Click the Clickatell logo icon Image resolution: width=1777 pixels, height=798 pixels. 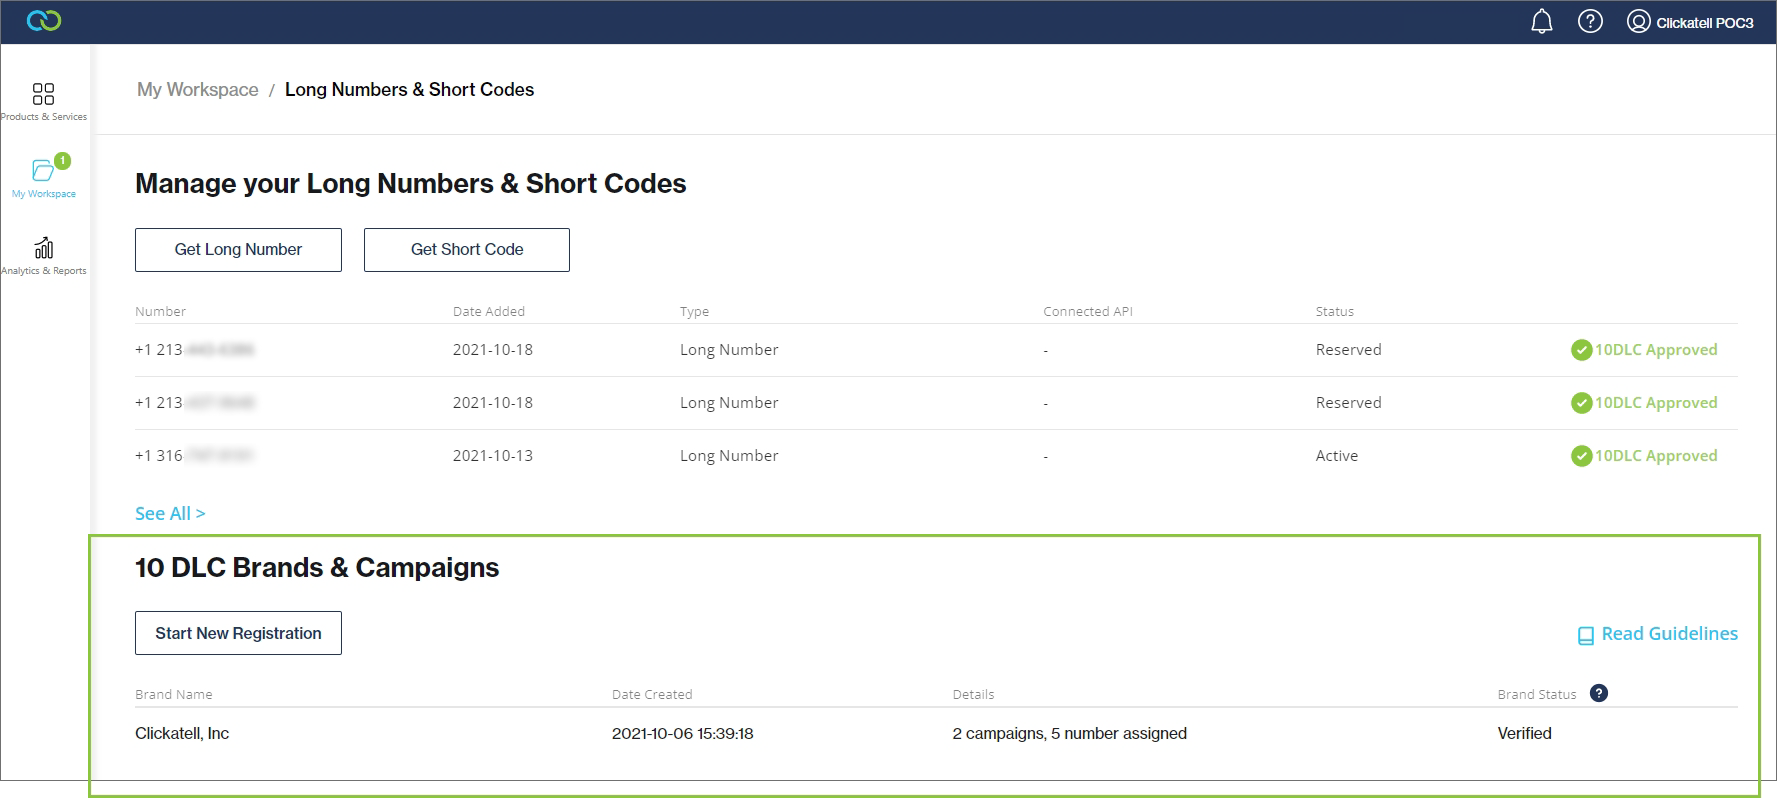pos(44,21)
